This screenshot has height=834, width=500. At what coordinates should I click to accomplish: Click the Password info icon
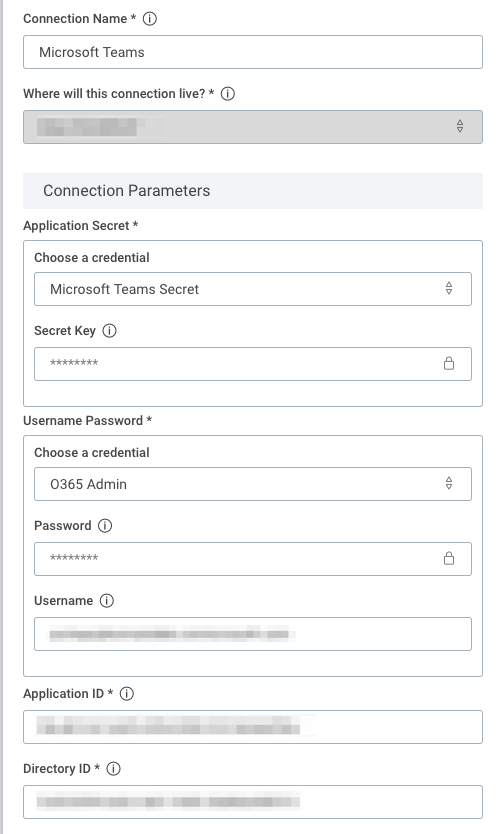point(105,526)
